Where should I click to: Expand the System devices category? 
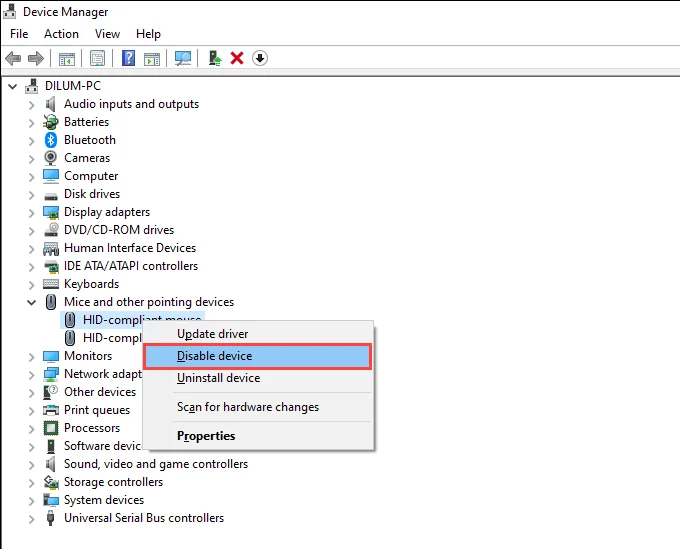(31, 500)
